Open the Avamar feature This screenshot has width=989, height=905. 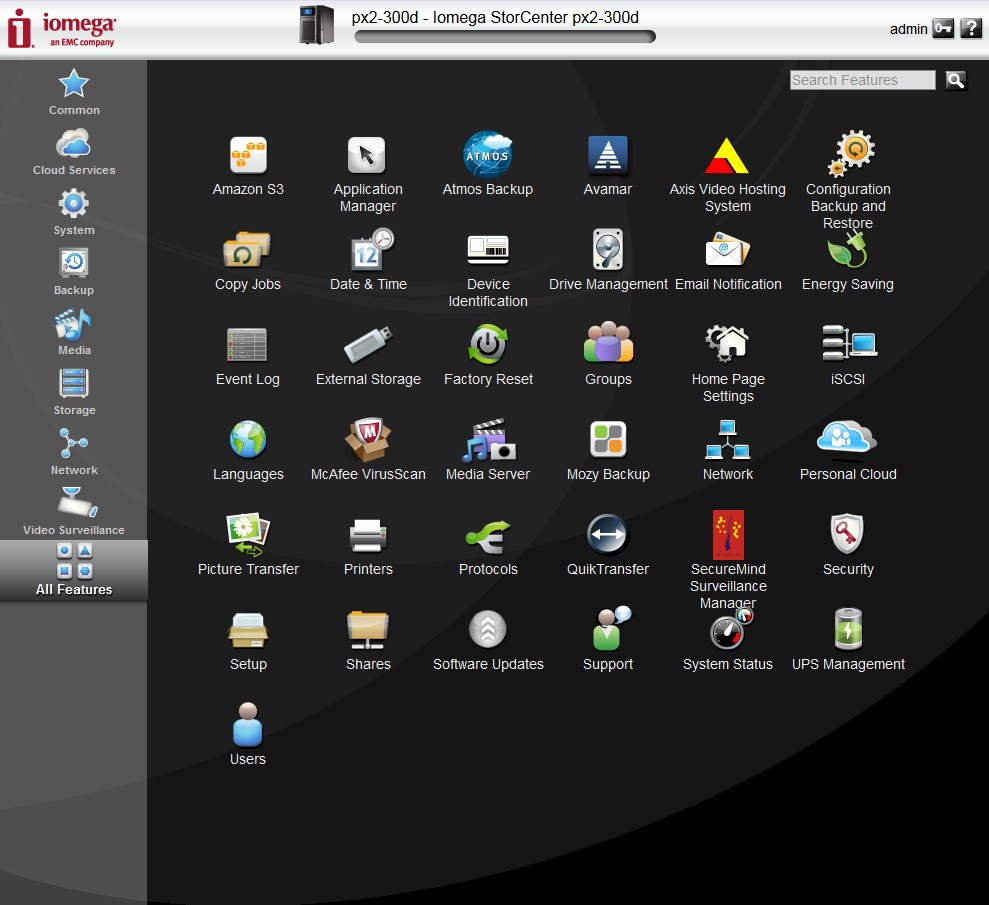[x=607, y=165]
